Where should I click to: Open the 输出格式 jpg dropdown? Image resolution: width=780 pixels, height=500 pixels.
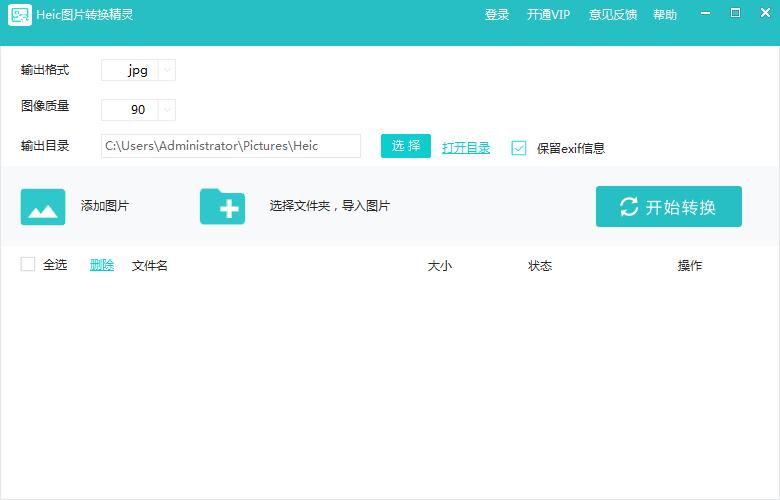point(166,71)
